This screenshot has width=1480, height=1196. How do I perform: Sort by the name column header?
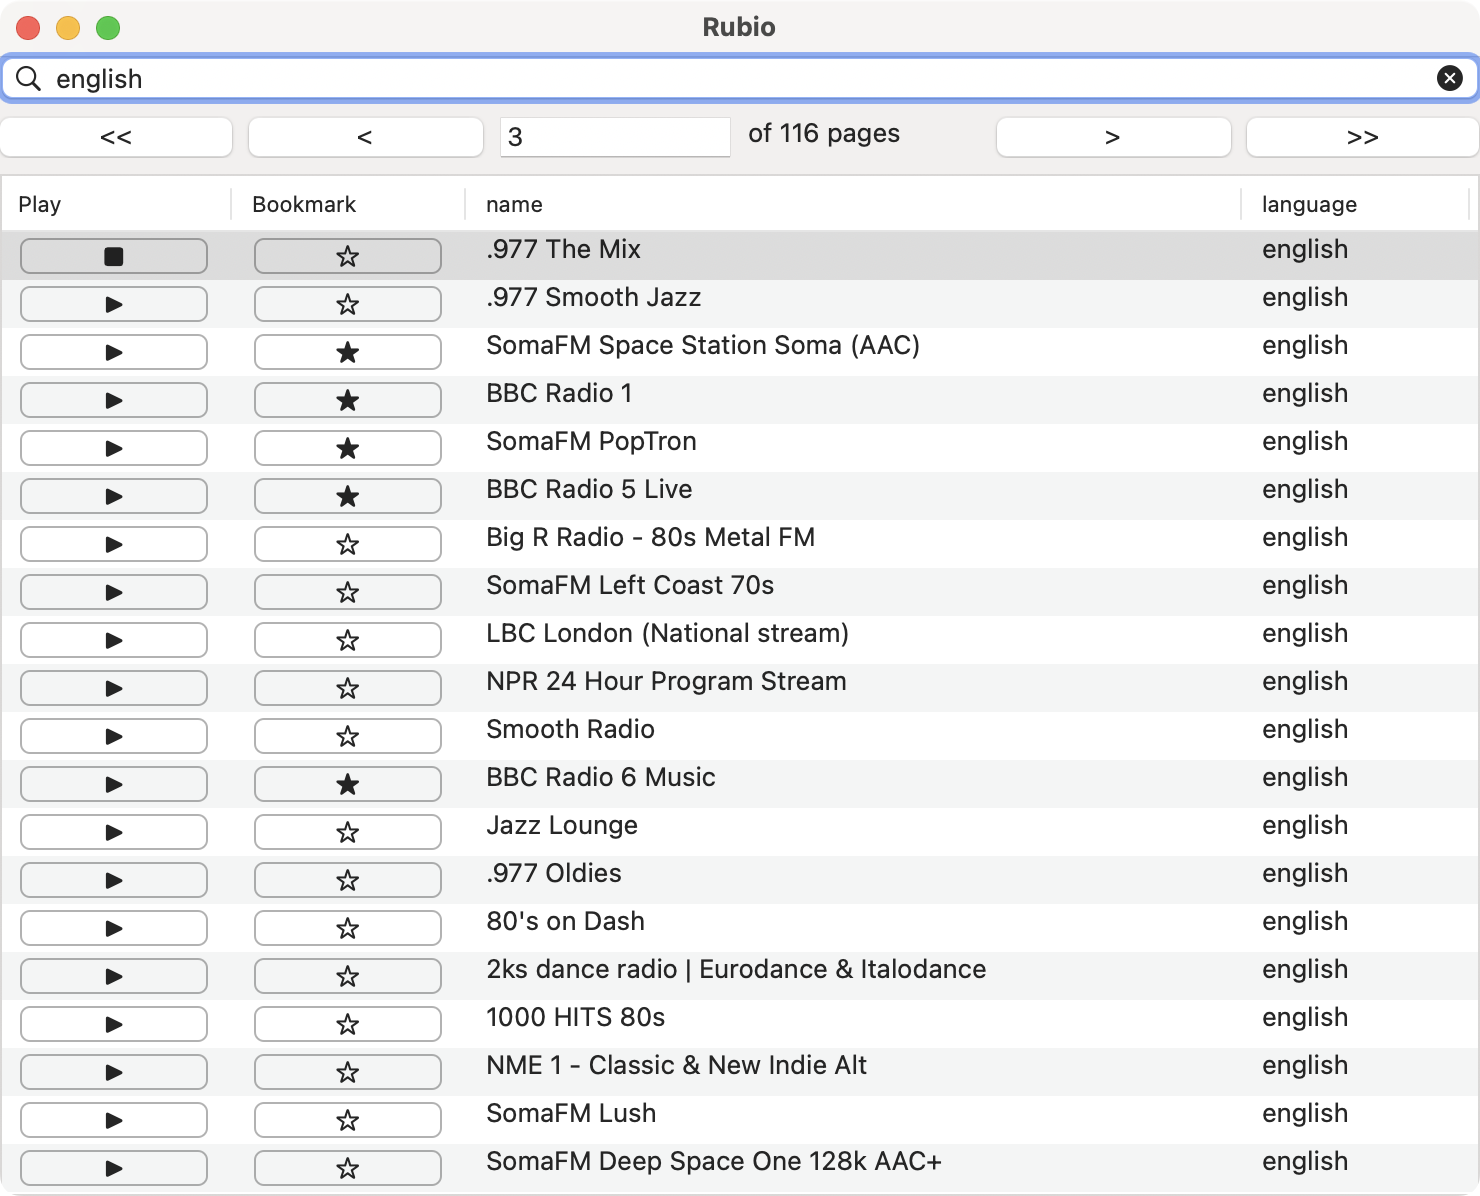tap(853, 204)
